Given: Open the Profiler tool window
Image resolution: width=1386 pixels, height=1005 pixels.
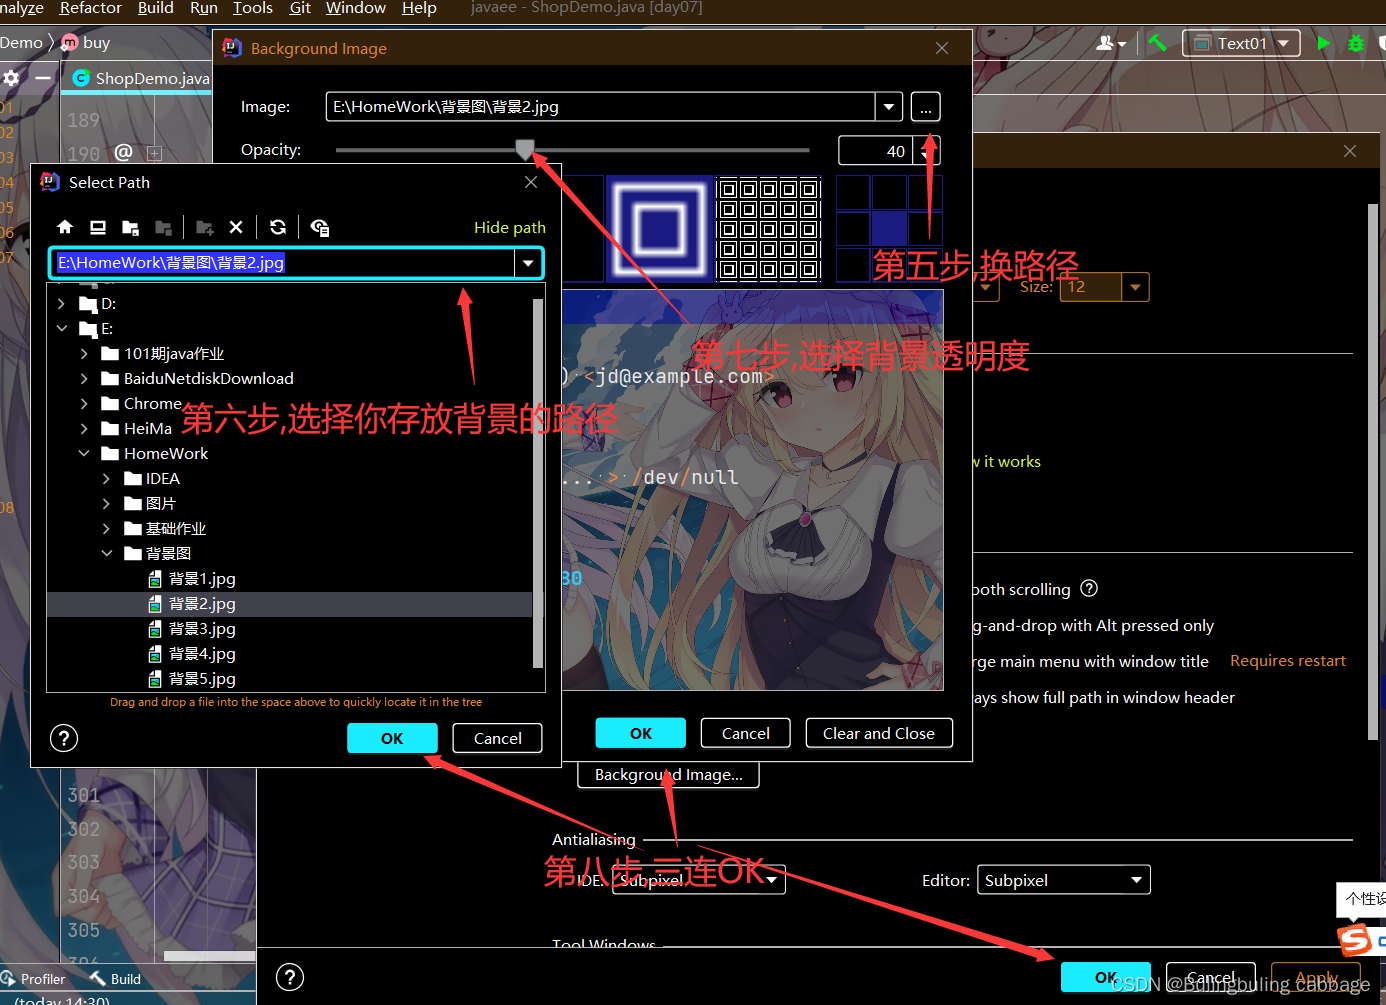Looking at the screenshot, I should [x=33, y=979].
